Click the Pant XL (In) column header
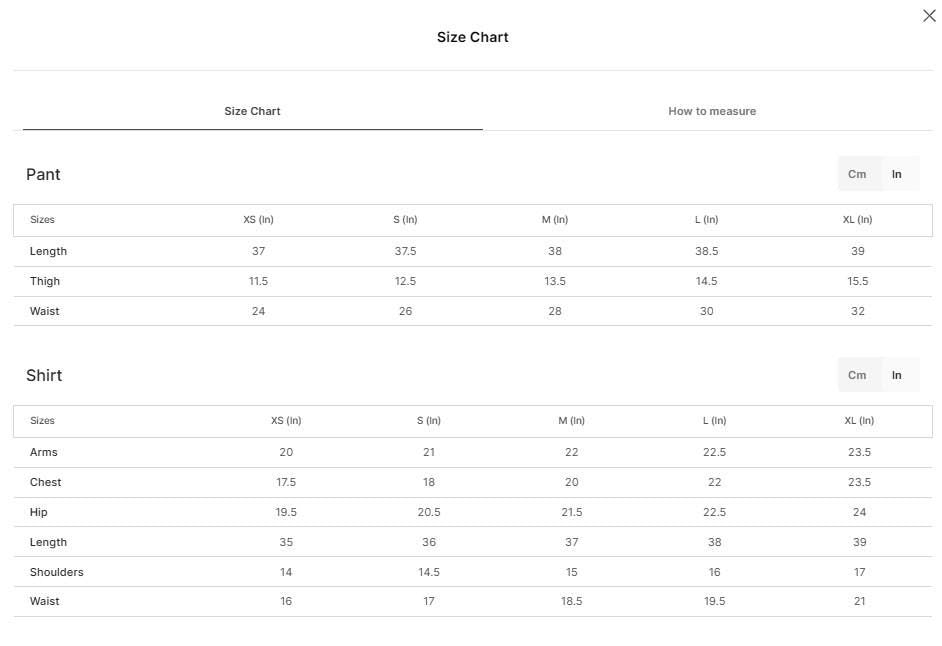 (858, 219)
